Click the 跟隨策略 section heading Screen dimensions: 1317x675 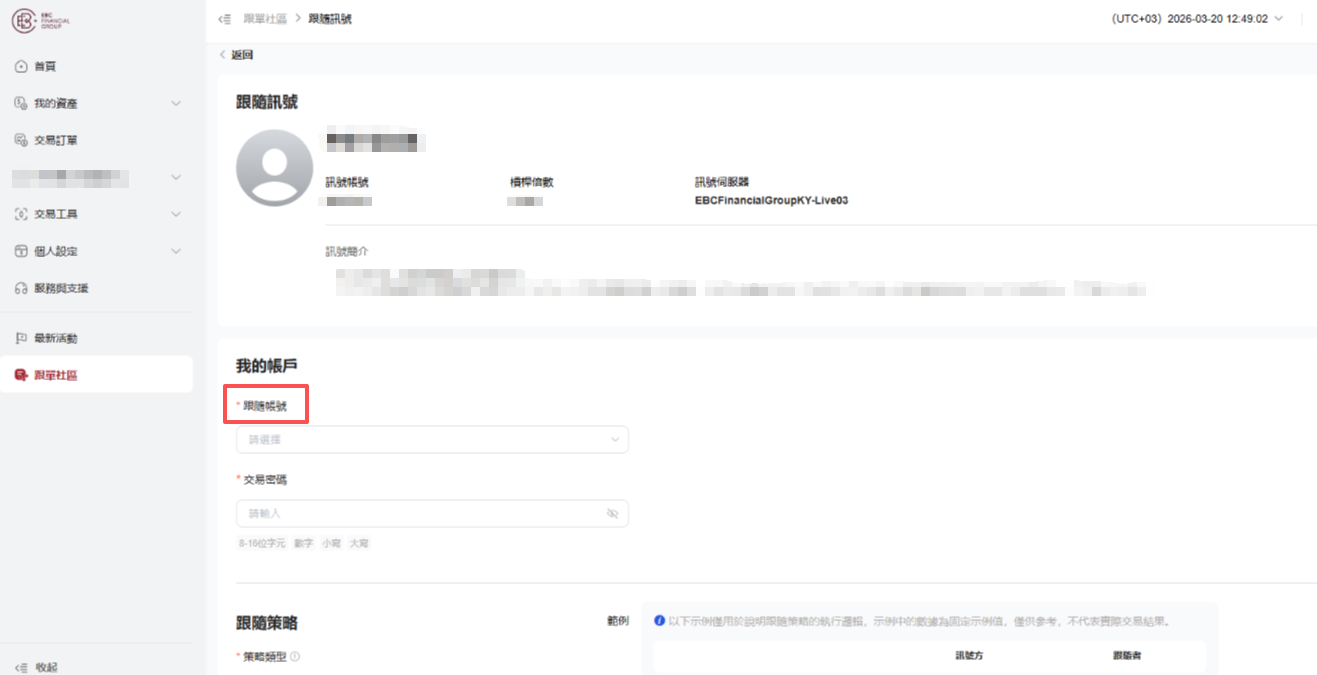click(266, 623)
